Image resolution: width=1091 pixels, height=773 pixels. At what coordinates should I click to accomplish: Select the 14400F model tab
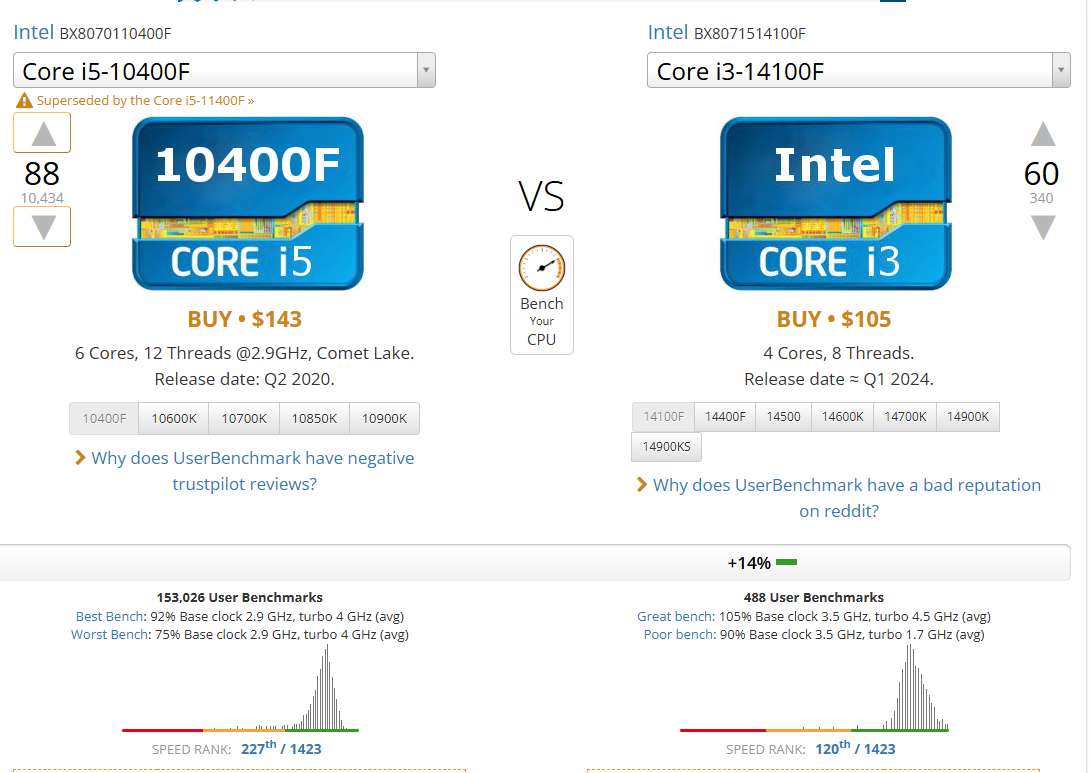coord(725,417)
